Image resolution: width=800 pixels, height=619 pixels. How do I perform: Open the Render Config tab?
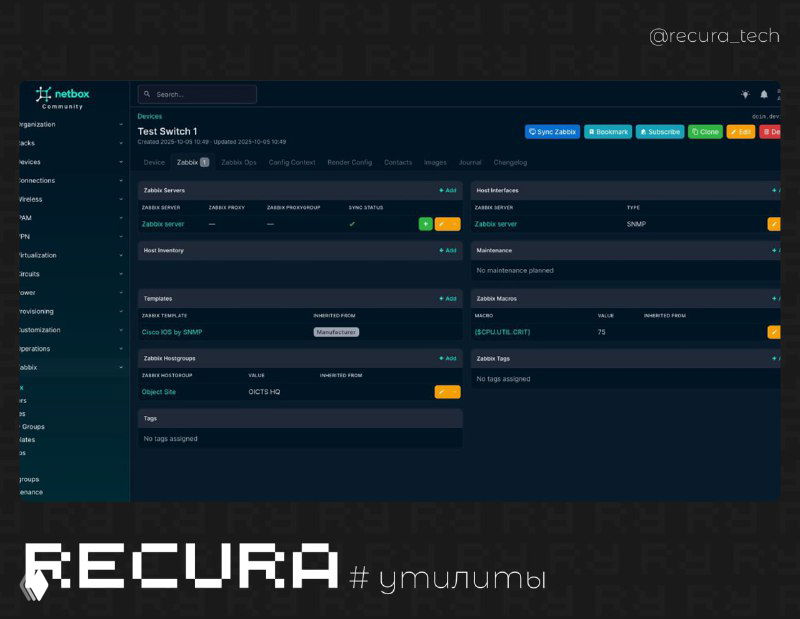point(348,162)
